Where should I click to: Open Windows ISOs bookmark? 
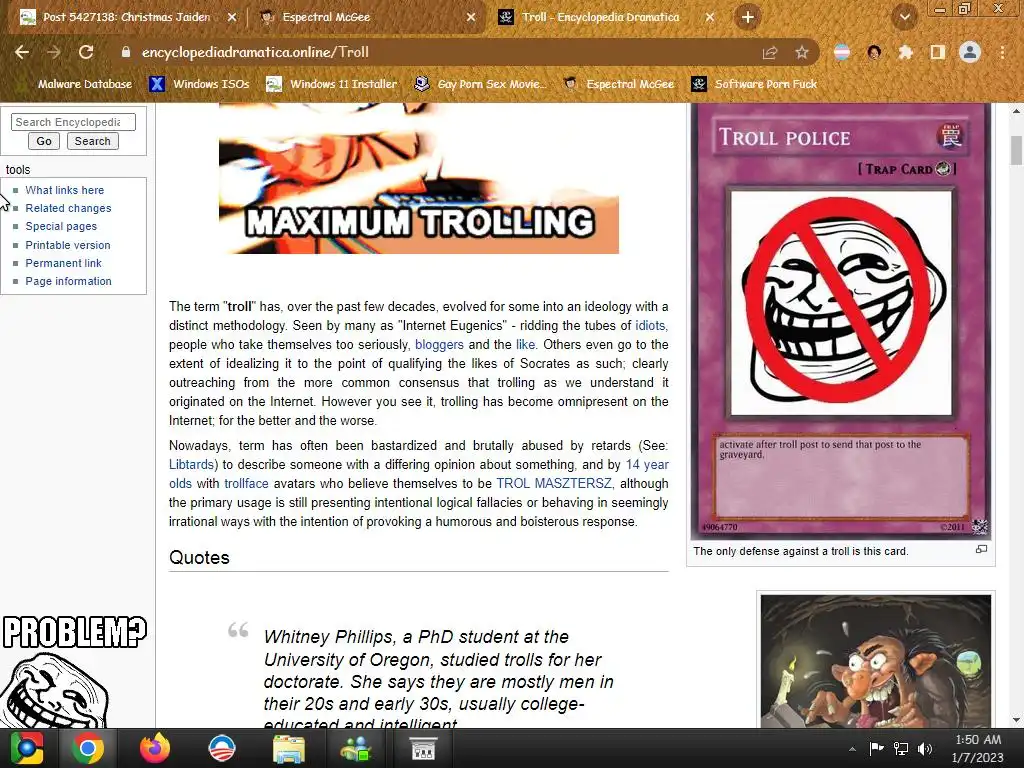pos(199,84)
